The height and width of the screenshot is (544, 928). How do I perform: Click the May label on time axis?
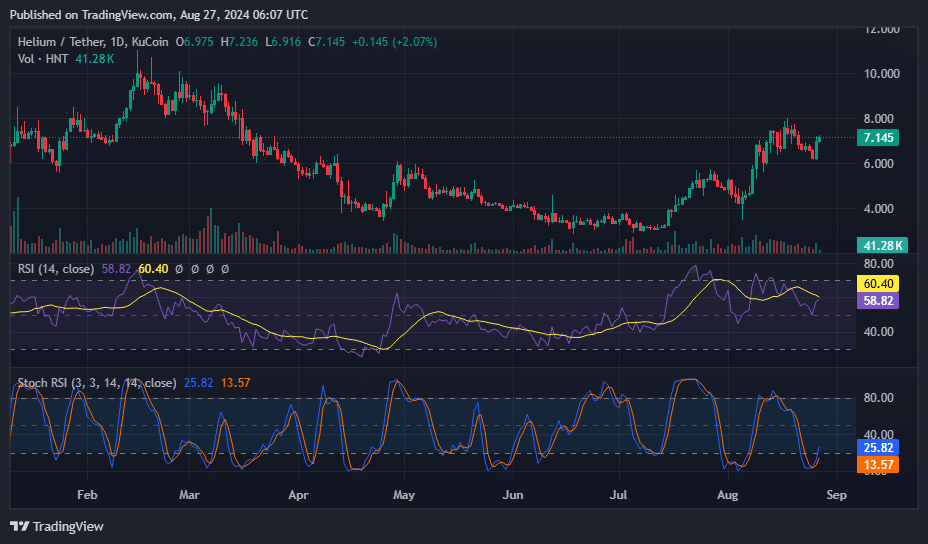point(404,495)
